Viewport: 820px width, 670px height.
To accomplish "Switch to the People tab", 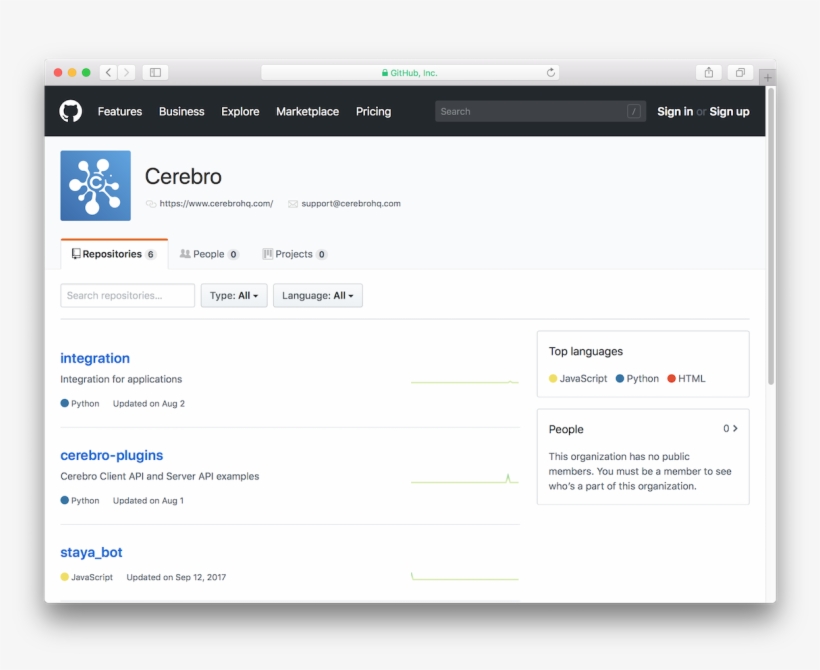I will 209,254.
